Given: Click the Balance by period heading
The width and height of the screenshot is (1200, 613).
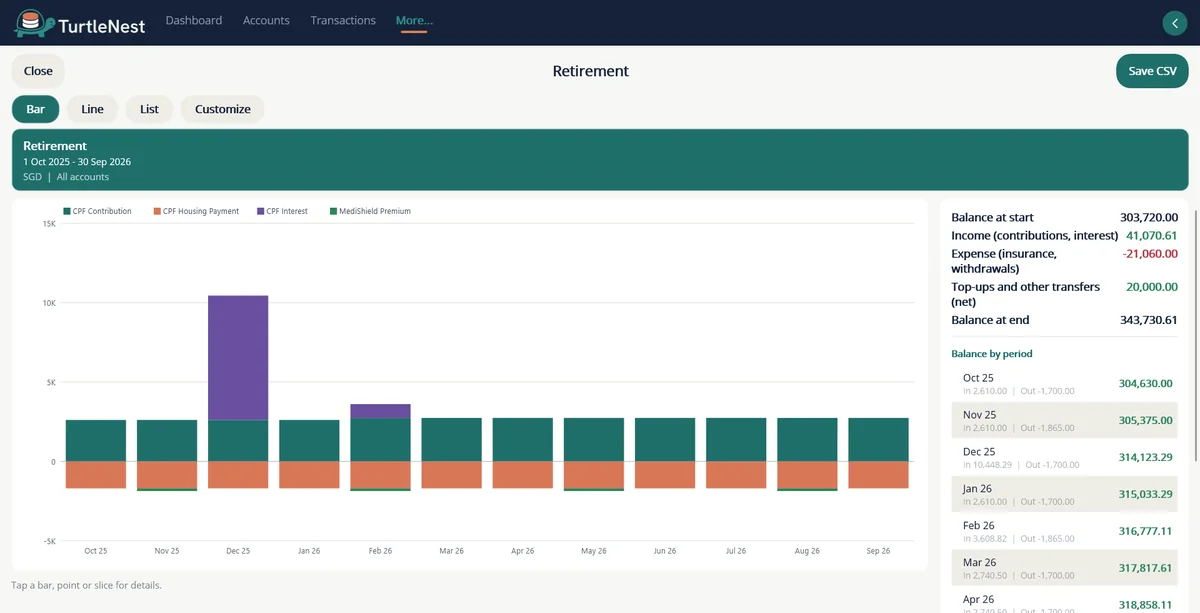Looking at the screenshot, I should 992,354.
